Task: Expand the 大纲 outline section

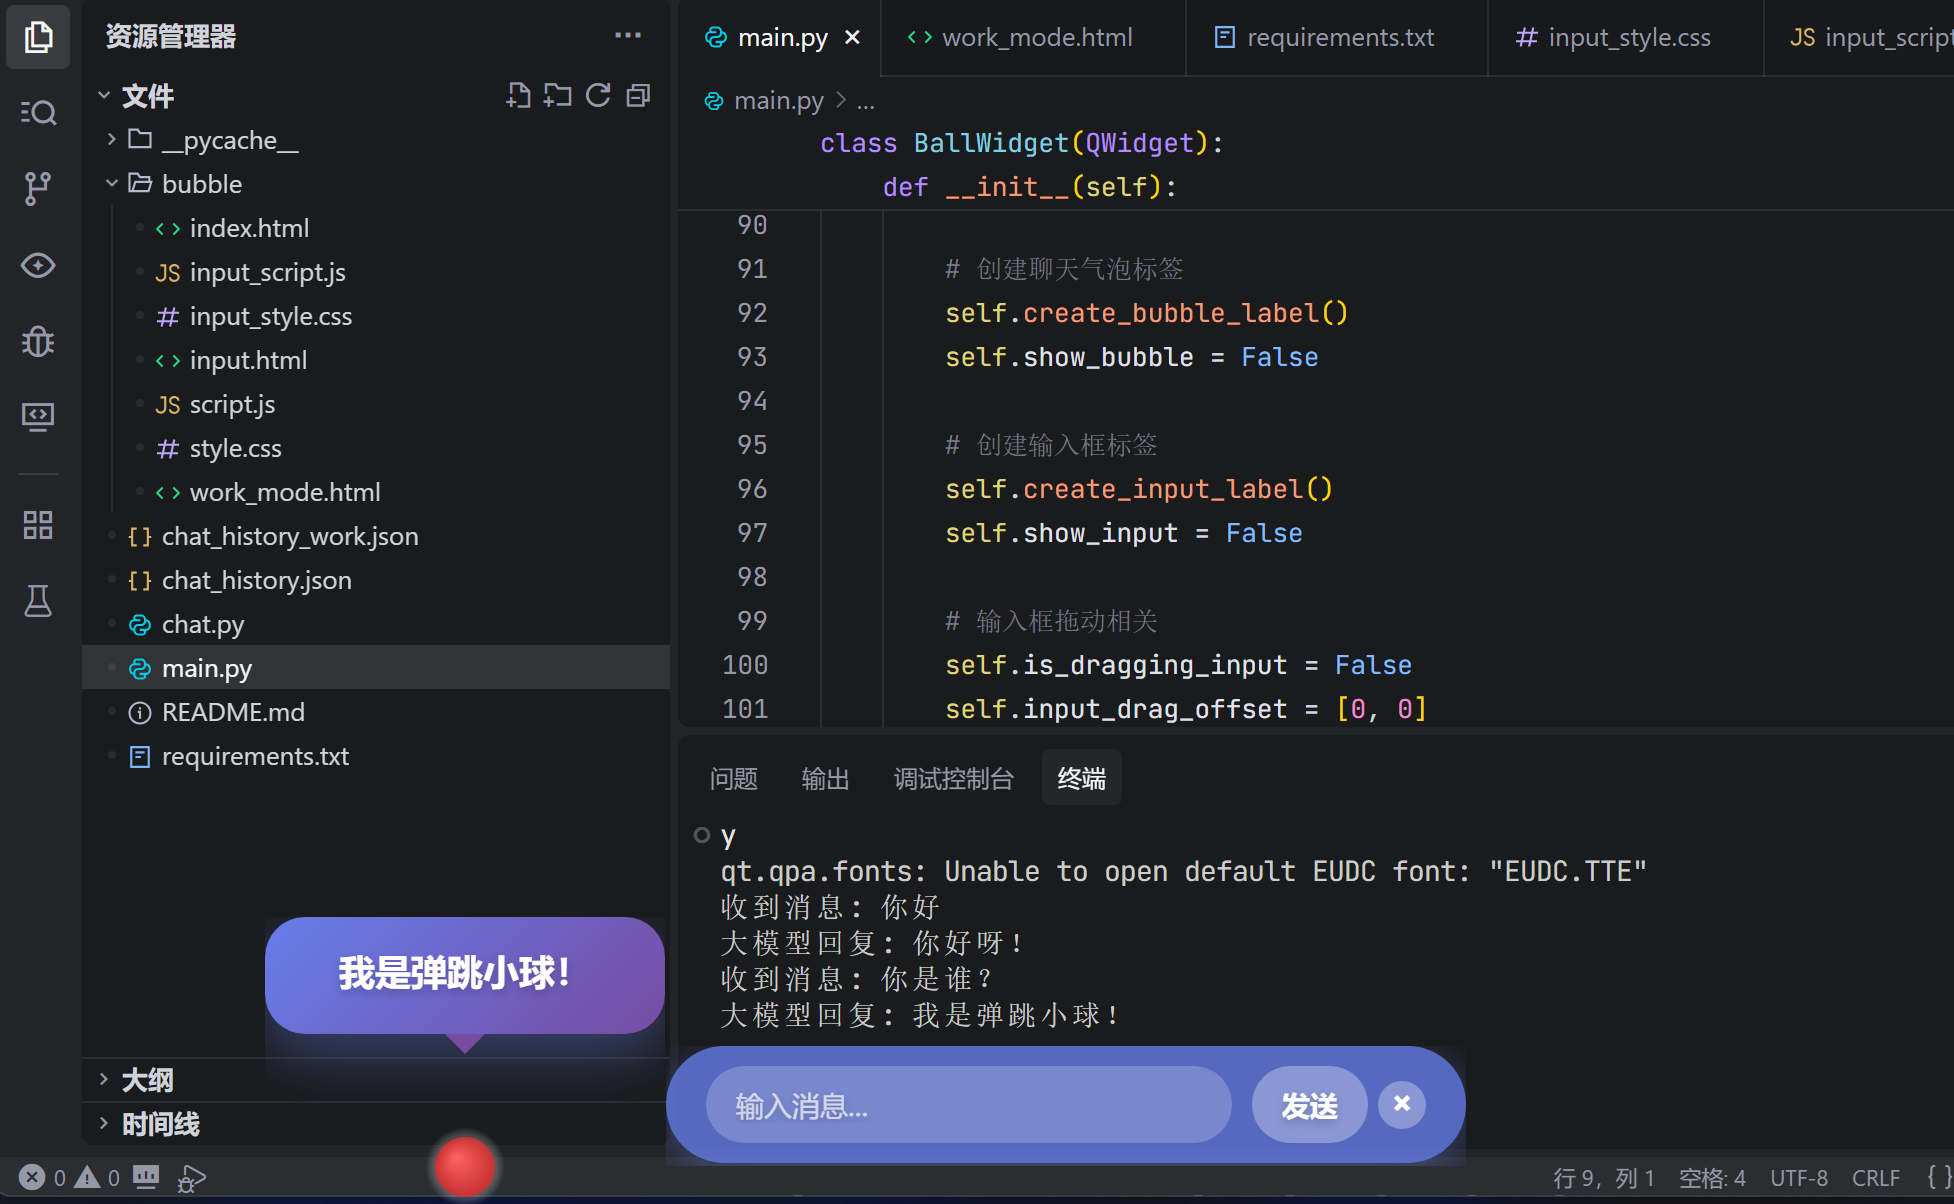Action: pos(104,1080)
